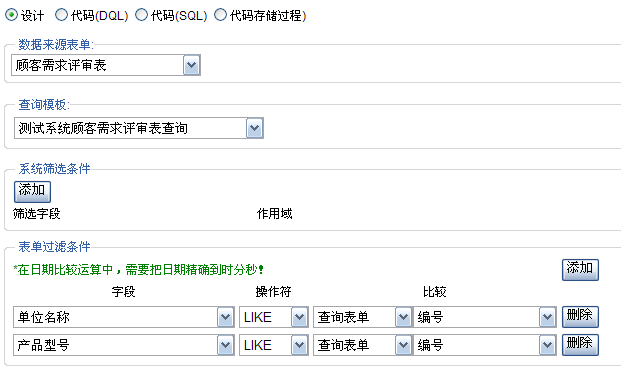Delete the 产品型号 filter row
This screenshot has width=621, height=367.
click(x=580, y=345)
